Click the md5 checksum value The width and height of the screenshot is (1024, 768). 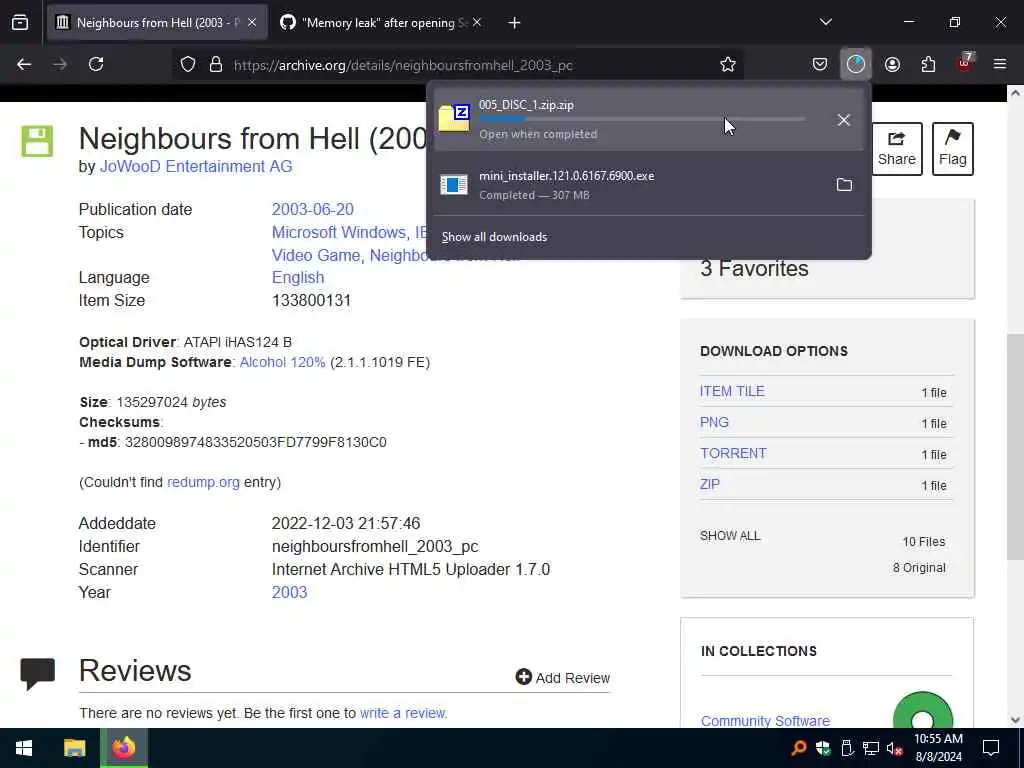(x=256, y=442)
